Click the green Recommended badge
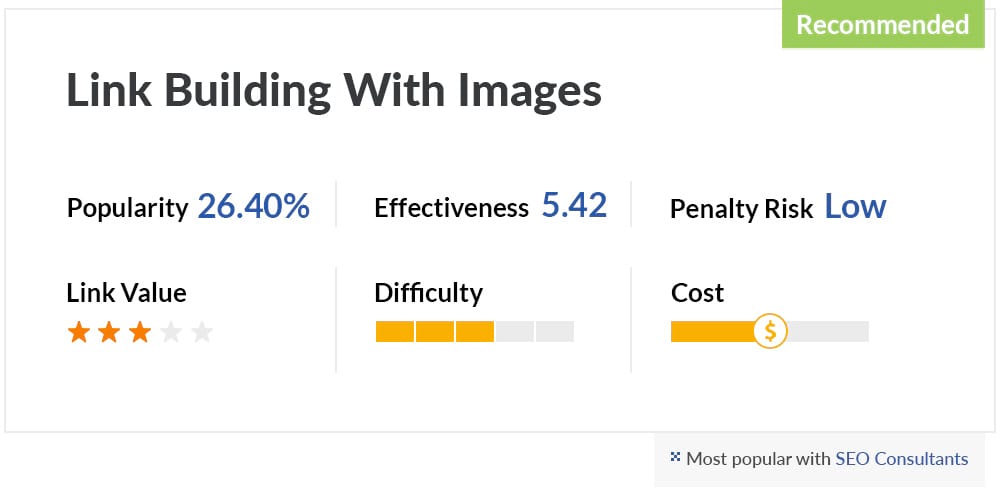 click(883, 24)
